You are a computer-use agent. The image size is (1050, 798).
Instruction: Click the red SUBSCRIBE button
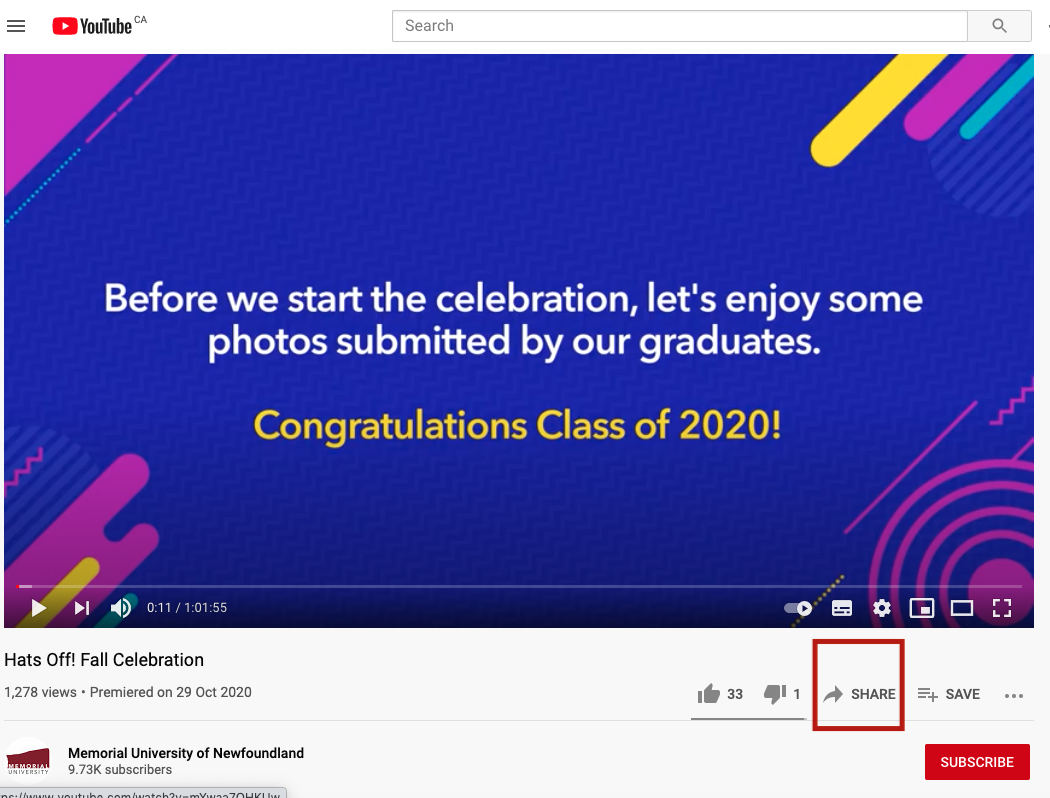[977, 762]
